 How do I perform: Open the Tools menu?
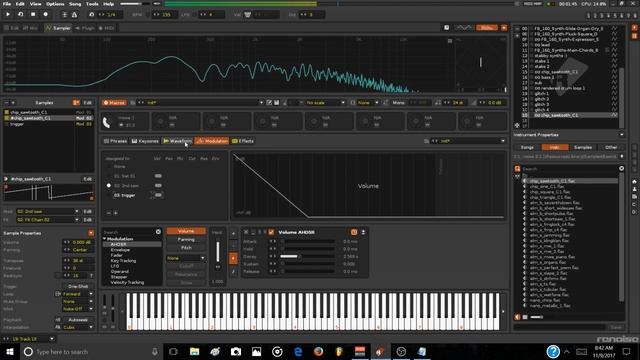[x=92, y=4]
